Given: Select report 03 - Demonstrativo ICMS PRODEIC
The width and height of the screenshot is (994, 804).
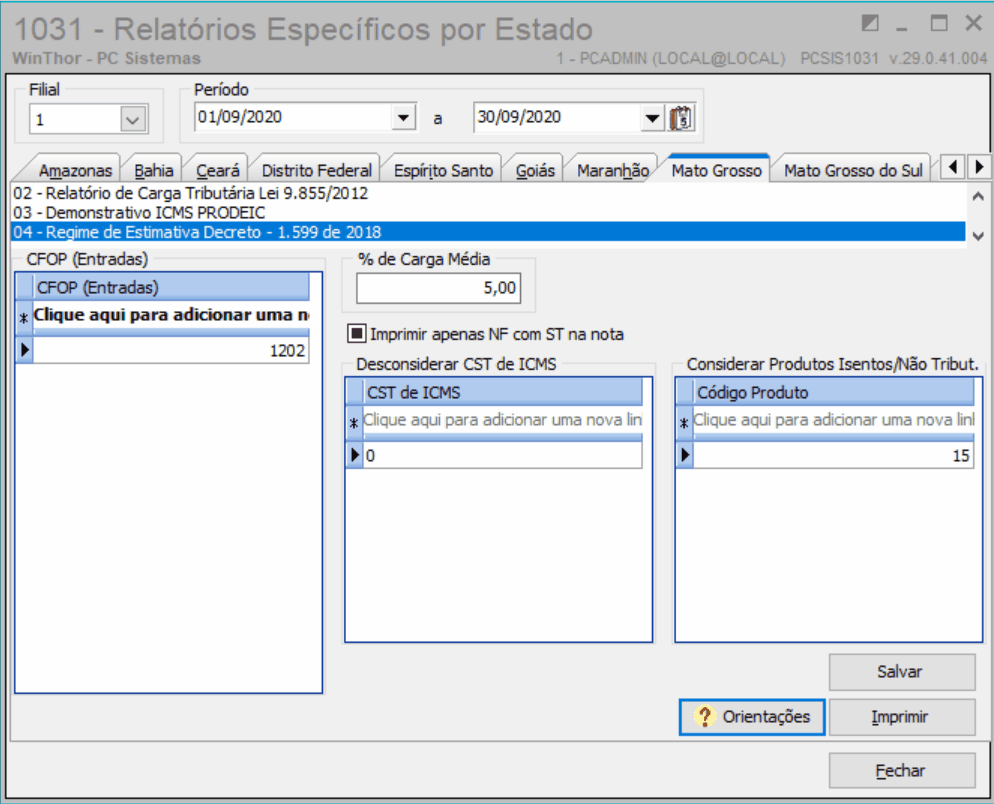Looking at the screenshot, I should (487, 212).
